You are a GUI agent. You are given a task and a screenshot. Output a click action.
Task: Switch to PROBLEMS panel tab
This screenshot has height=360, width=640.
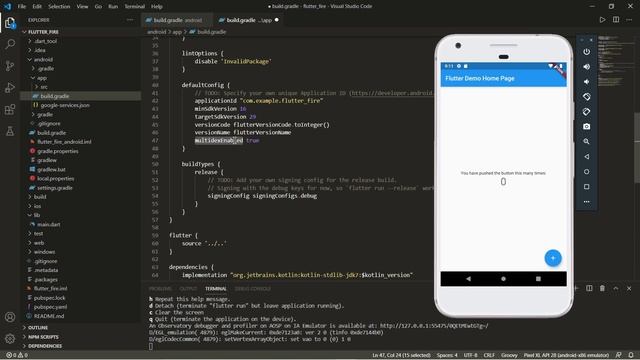tap(160, 289)
